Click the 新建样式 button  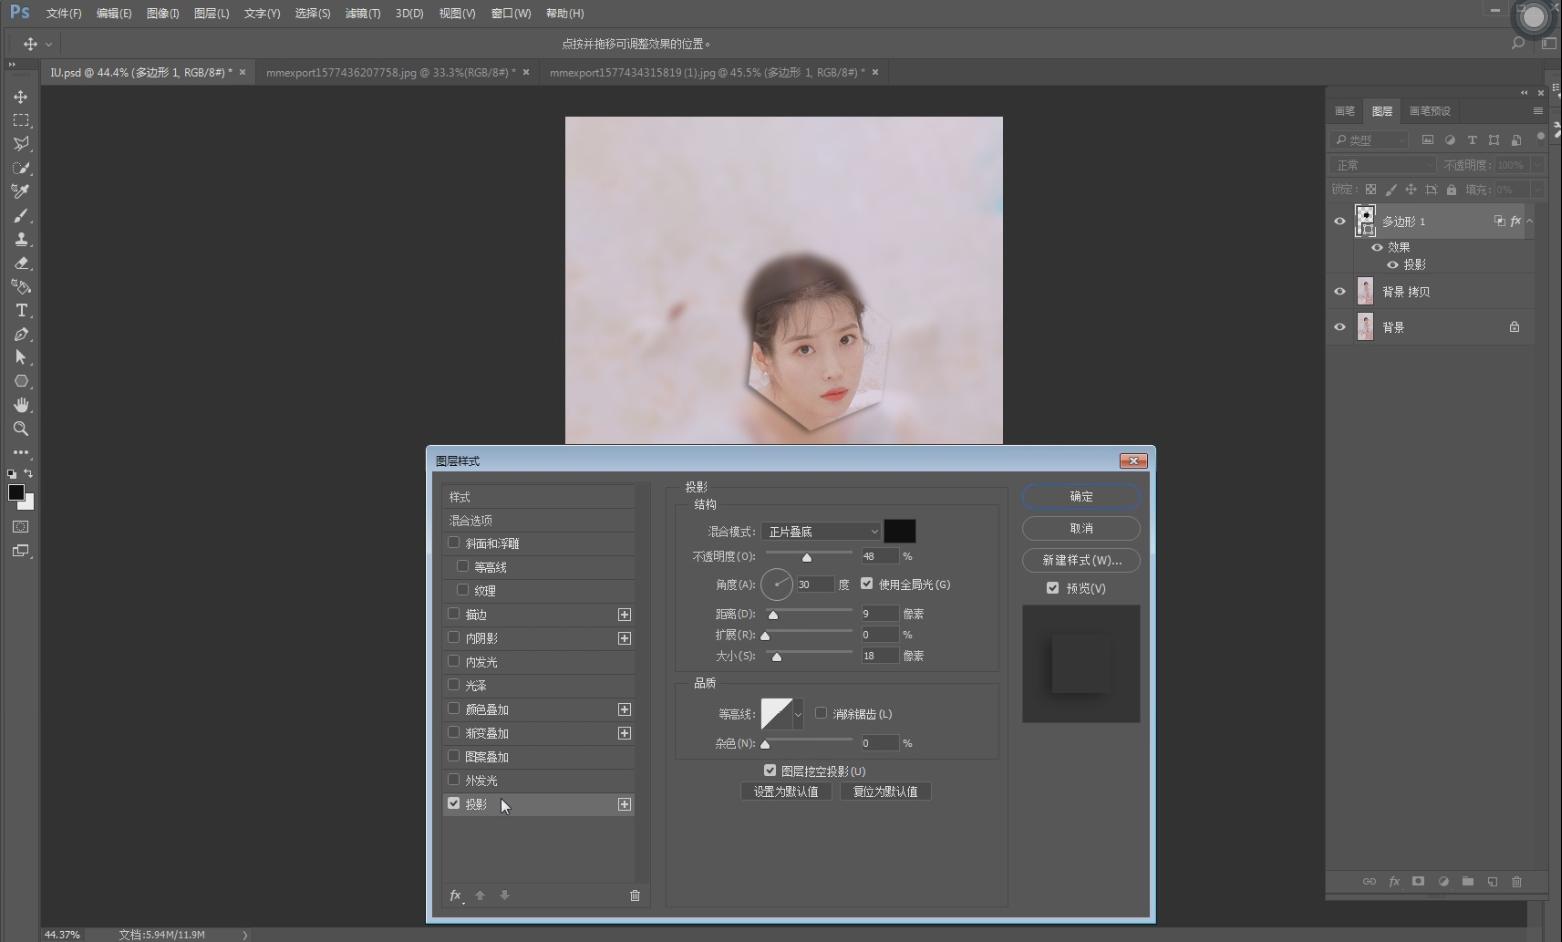coord(1080,560)
